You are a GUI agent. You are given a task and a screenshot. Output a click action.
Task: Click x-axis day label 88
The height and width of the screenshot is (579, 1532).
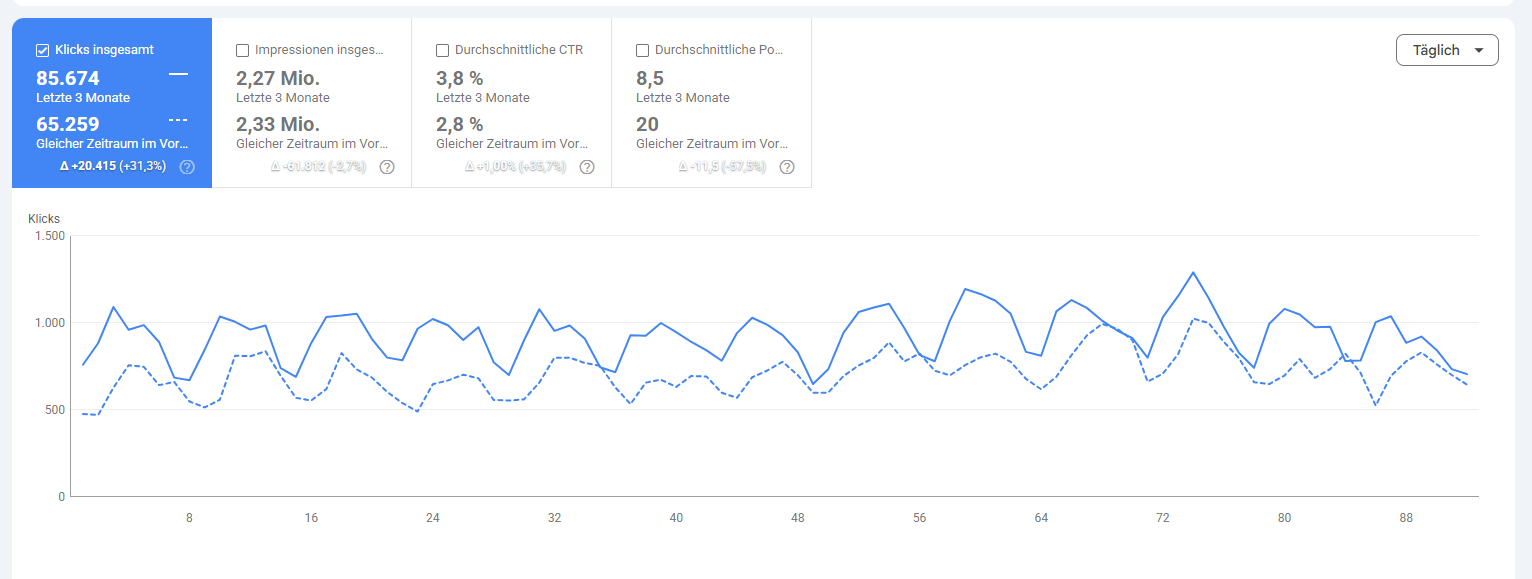(x=1406, y=518)
